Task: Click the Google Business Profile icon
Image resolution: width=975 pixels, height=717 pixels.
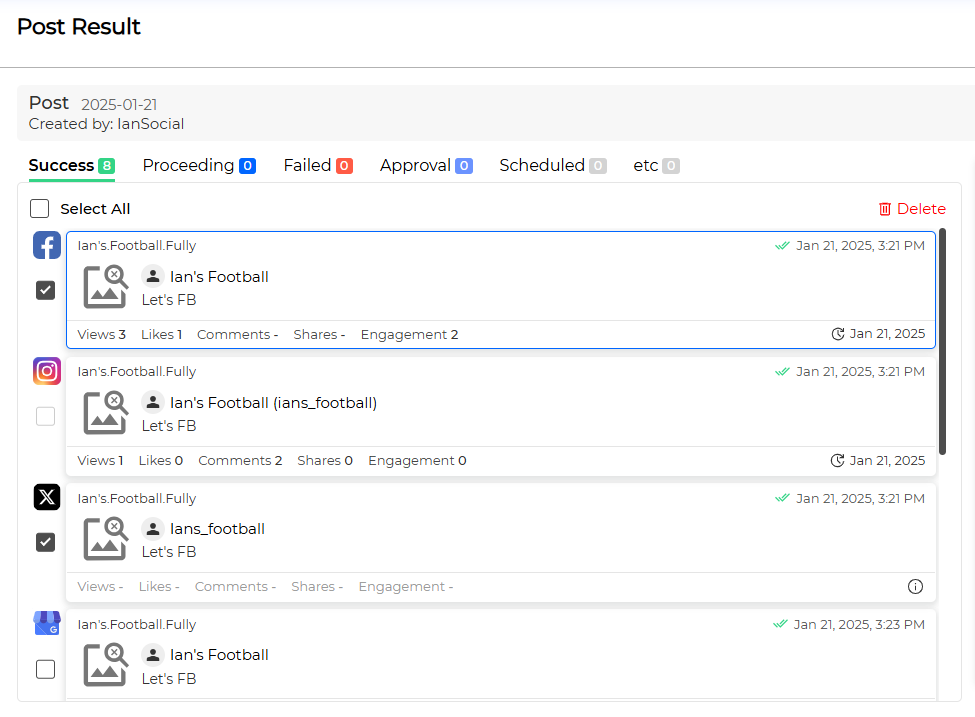Action: coord(47,623)
